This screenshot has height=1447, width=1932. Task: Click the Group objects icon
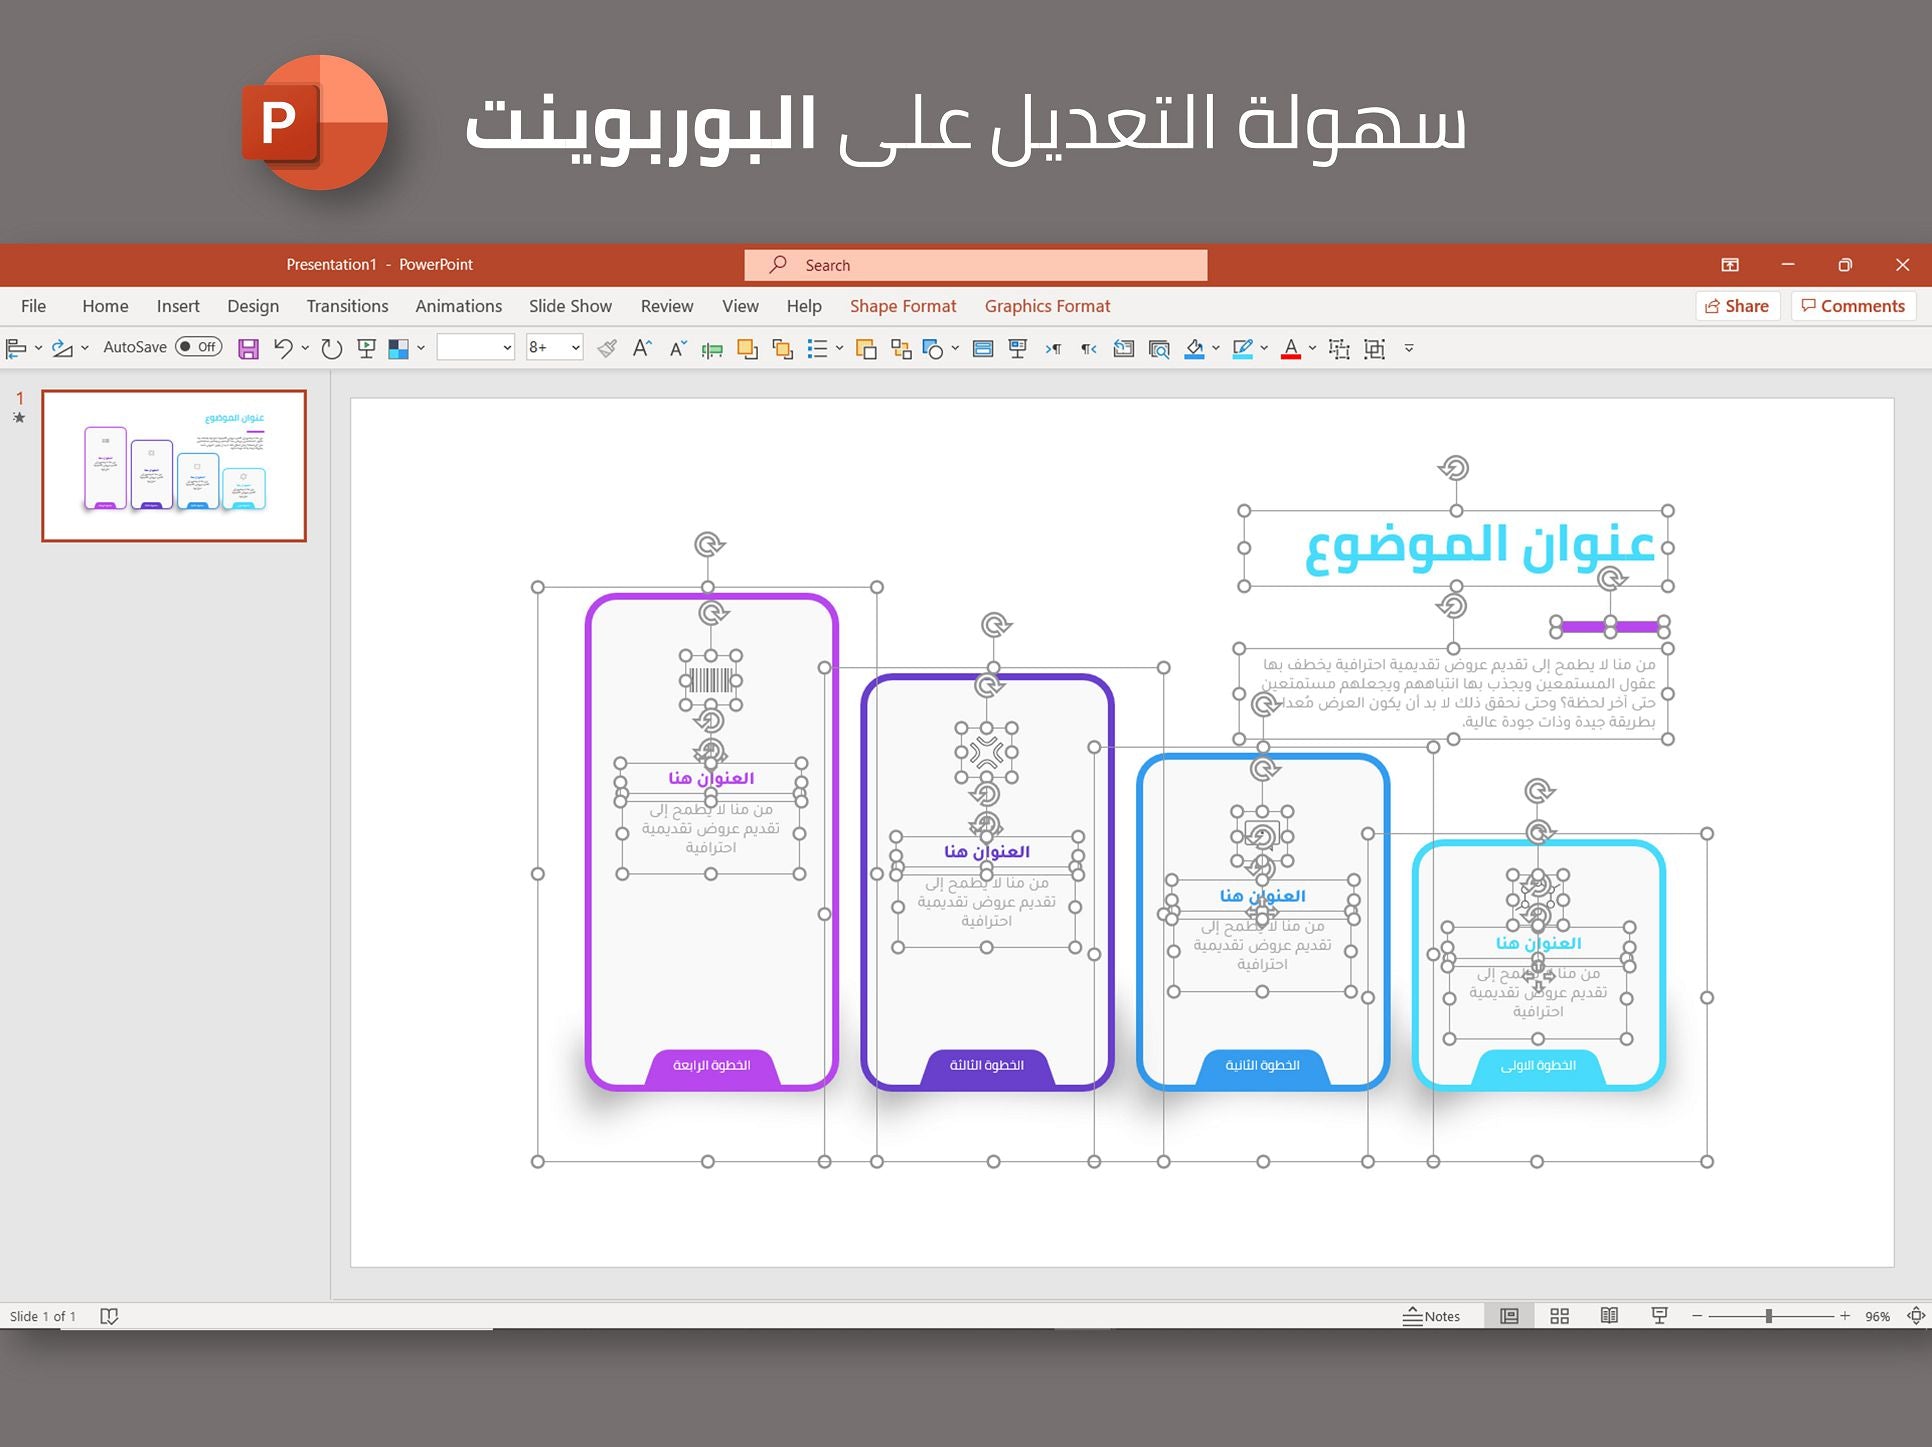pos(1375,348)
